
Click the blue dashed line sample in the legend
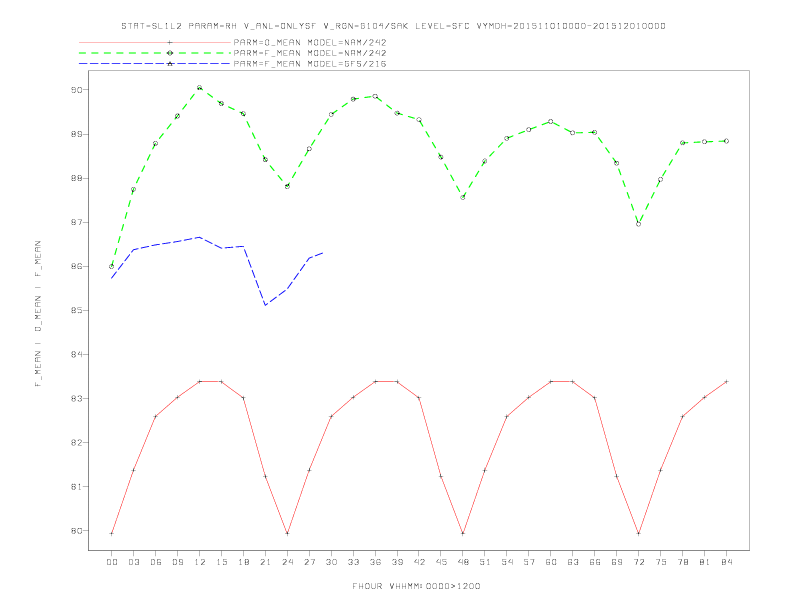coord(155,64)
